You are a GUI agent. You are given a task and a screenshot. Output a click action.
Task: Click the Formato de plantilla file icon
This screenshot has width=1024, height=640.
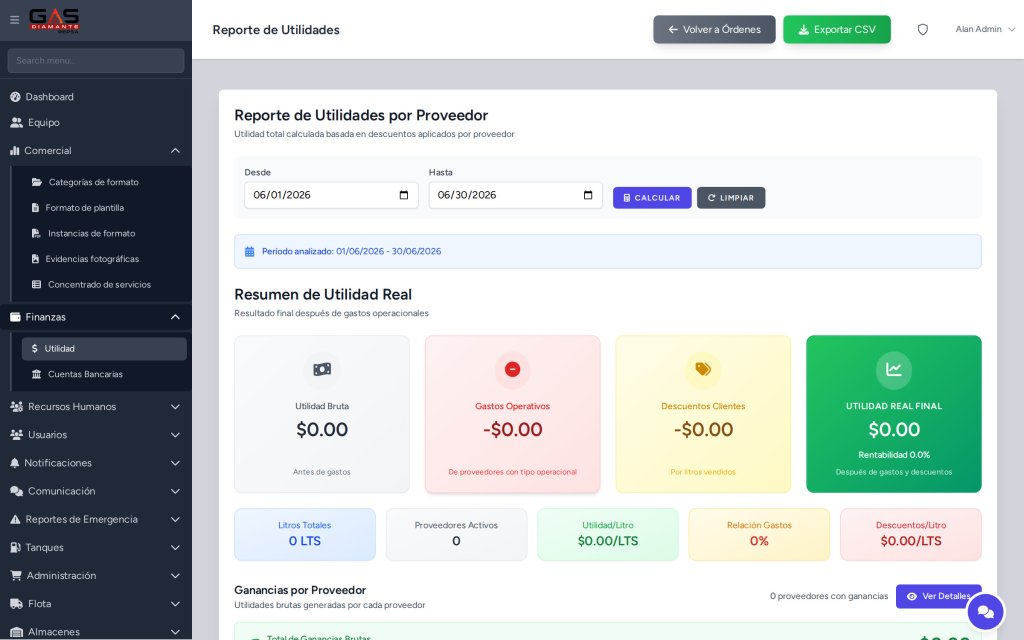pos(35,208)
